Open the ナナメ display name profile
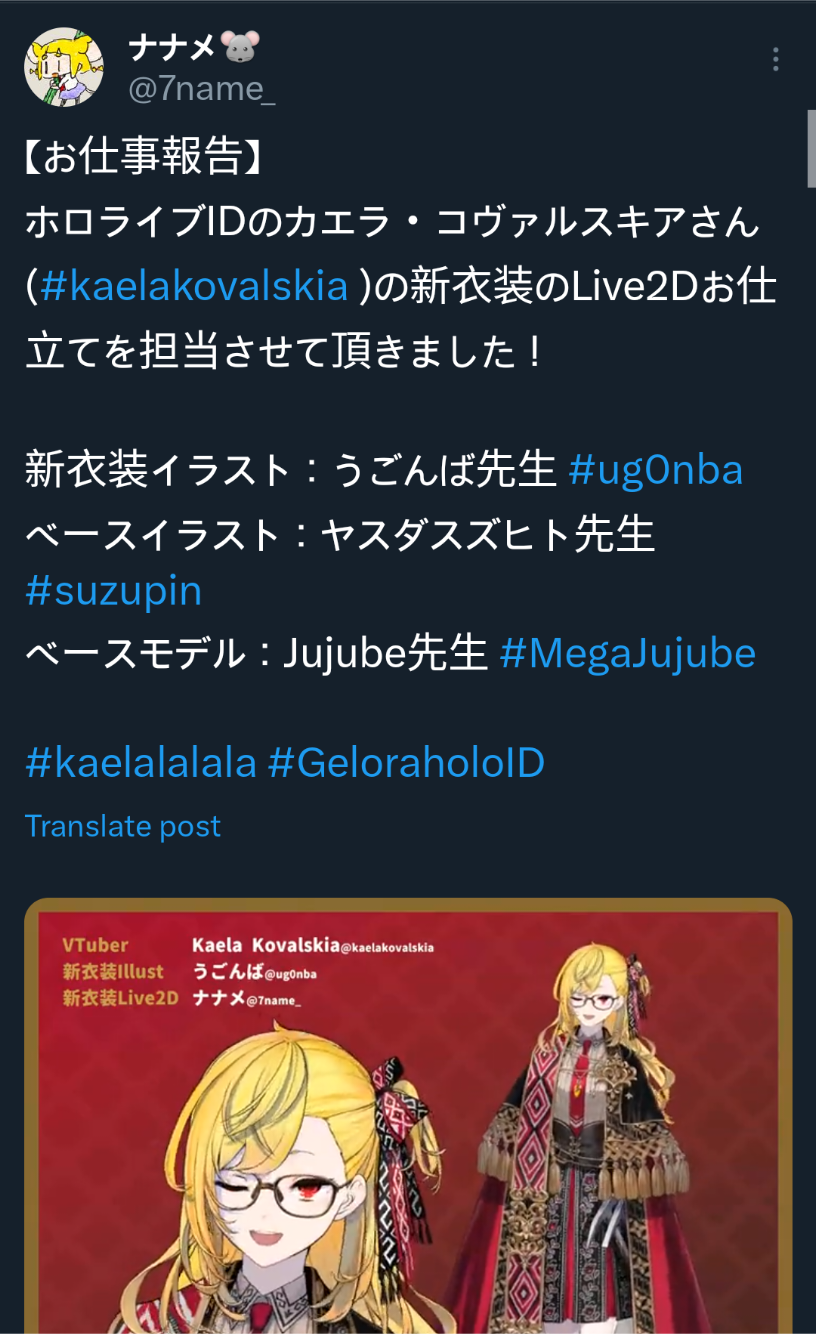 point(174,46)
